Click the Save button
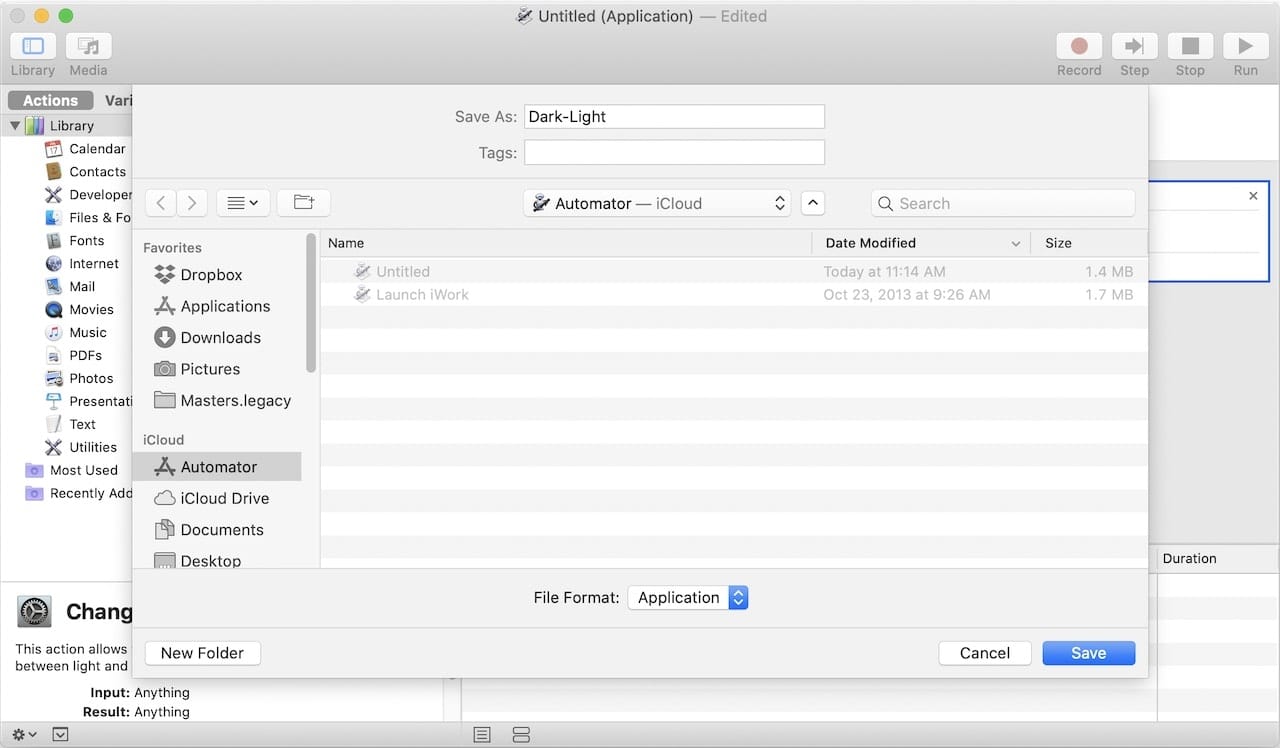Viewport: 1280px width, 748px height. point(1088,653)
